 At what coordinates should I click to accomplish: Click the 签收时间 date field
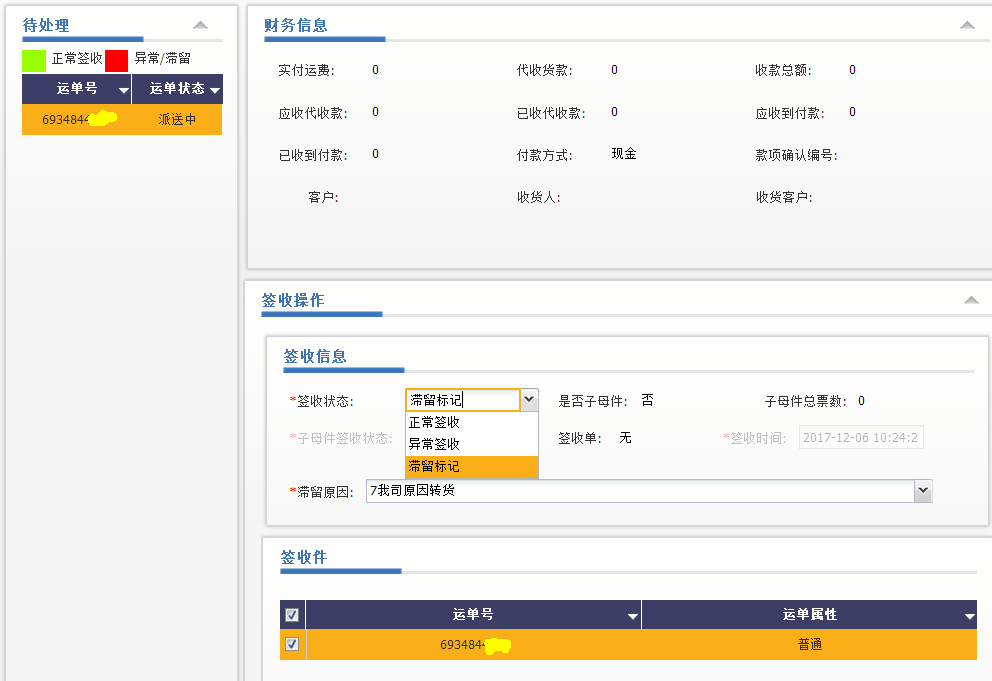[x=860, y=438]
